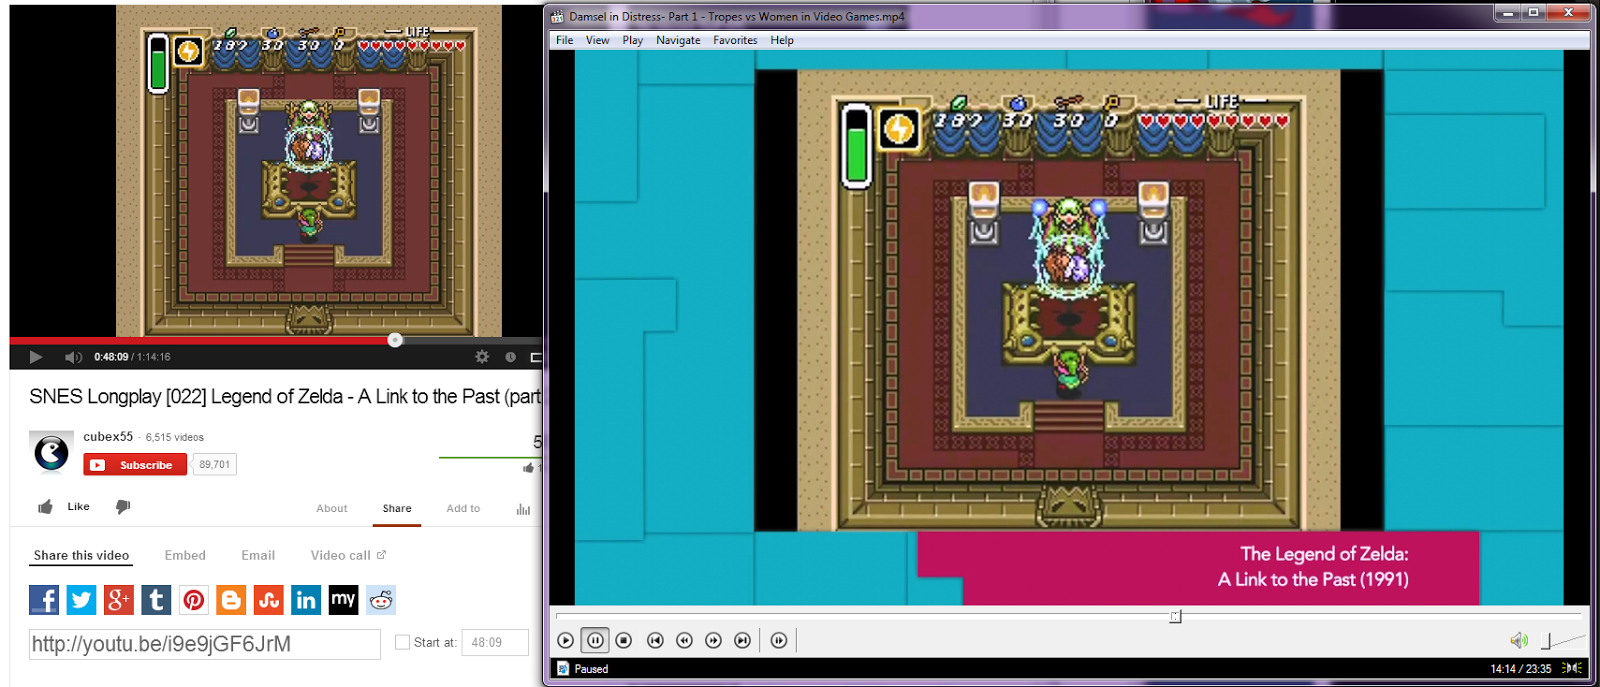1600x687 pixels.
Task: Open Video call link
Action: tap(348, 555)
